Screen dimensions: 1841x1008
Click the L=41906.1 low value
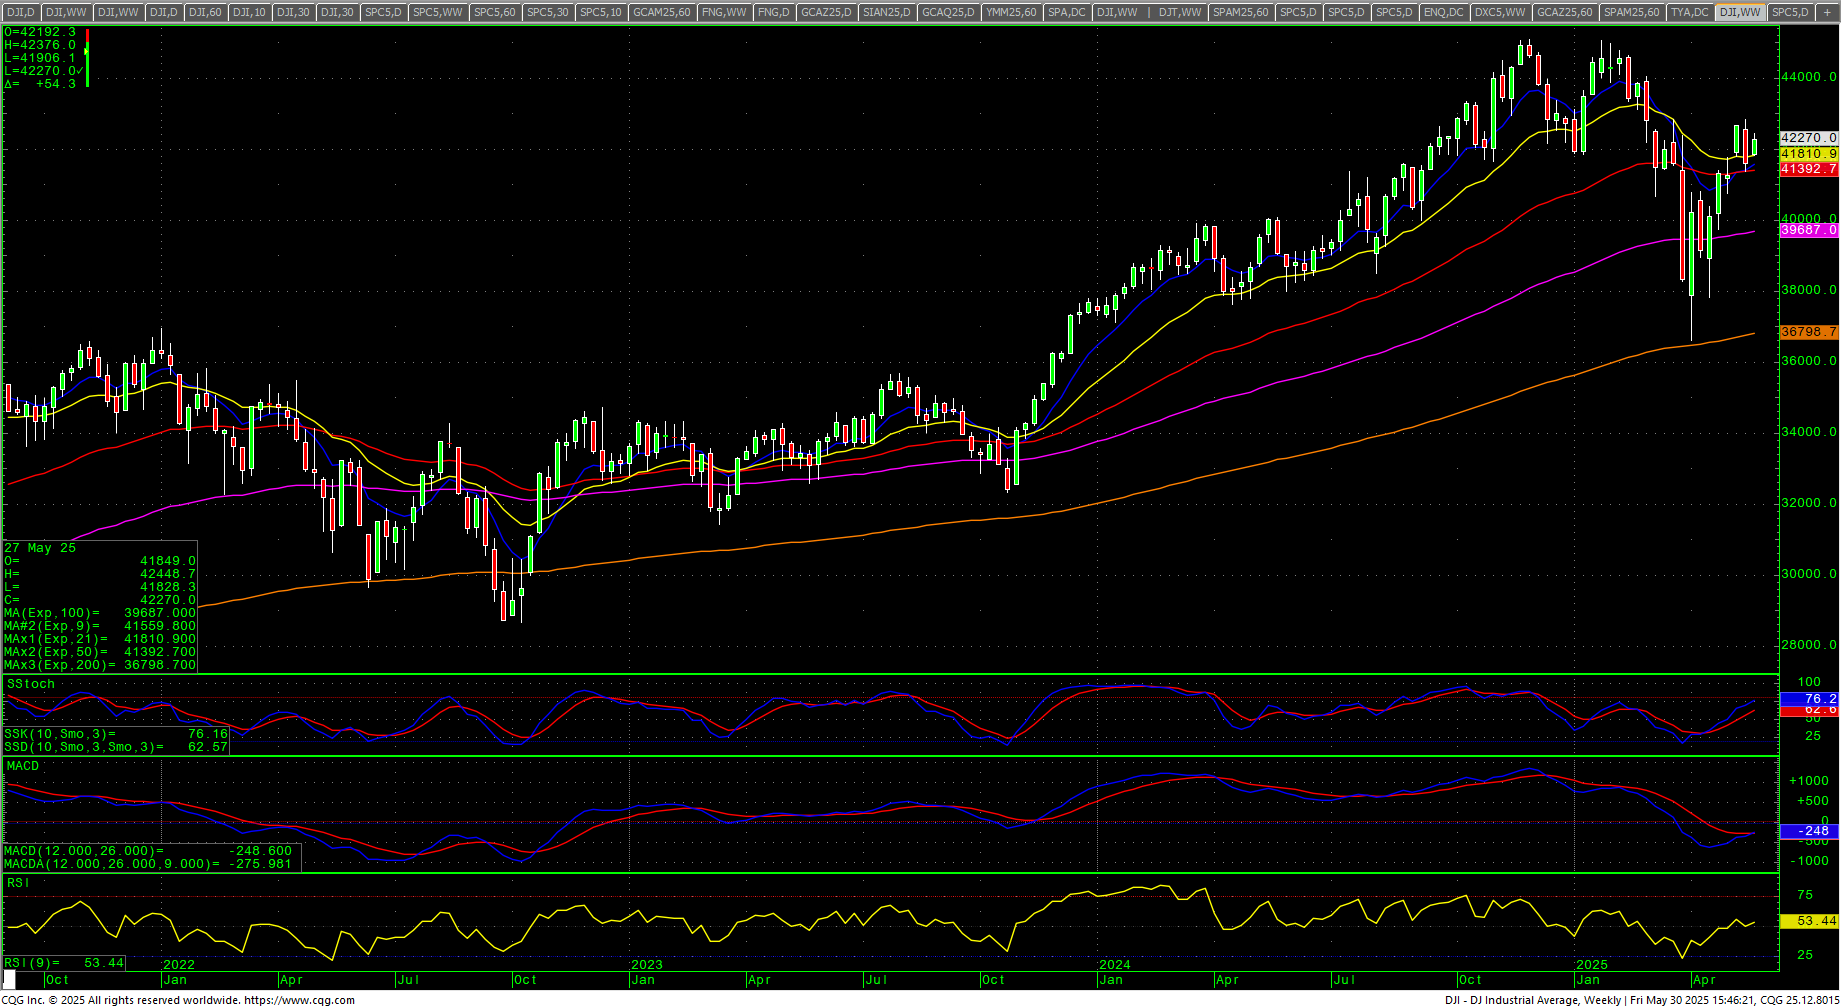(x=40, y=58)
